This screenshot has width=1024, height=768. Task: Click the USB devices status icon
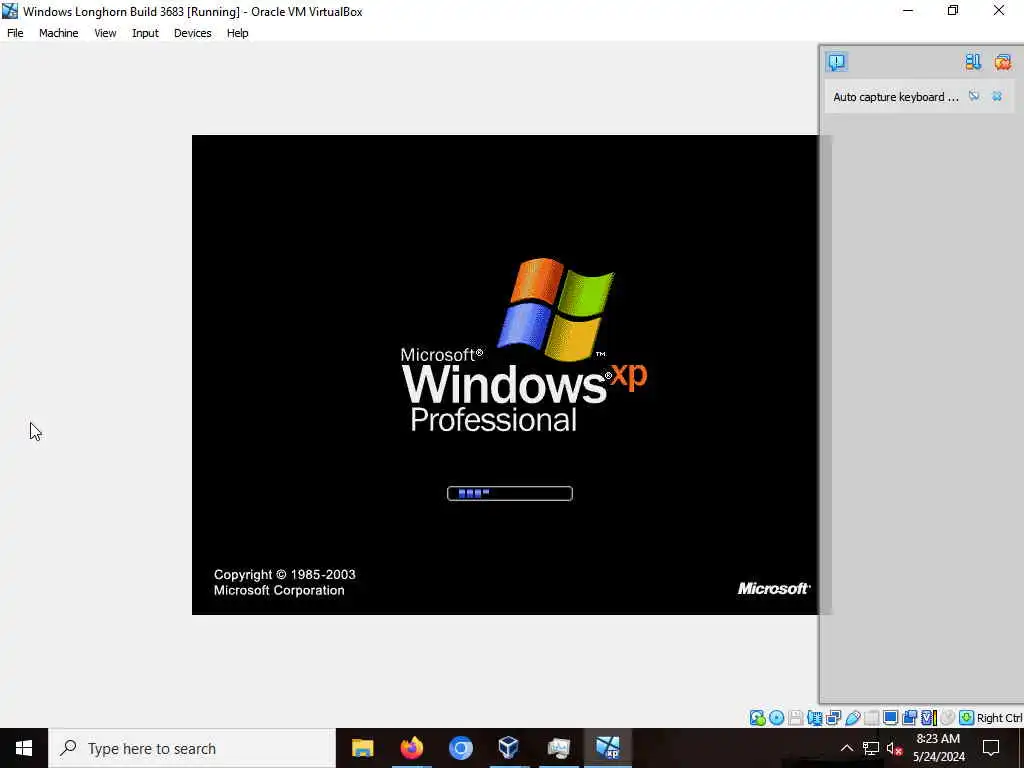click(x=853, y=718)
